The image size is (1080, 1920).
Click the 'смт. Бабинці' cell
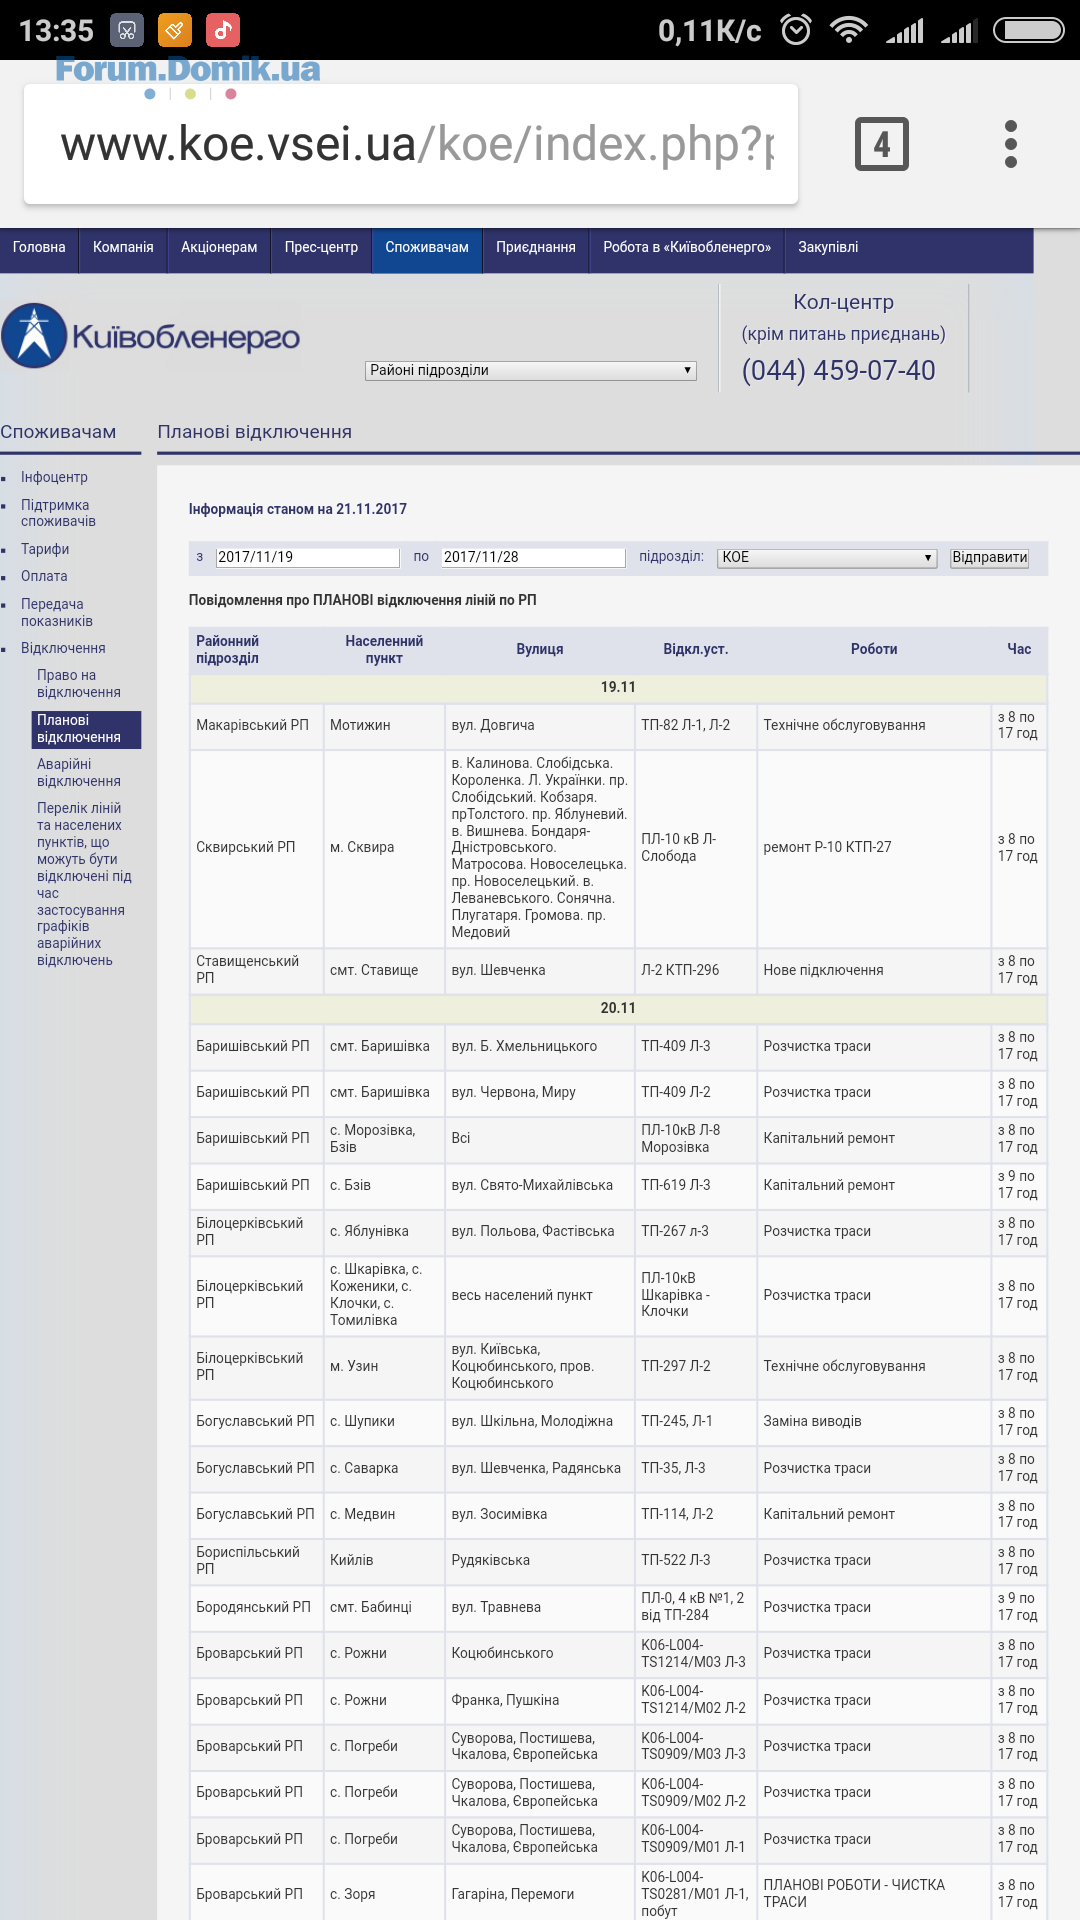[384, 1607]
